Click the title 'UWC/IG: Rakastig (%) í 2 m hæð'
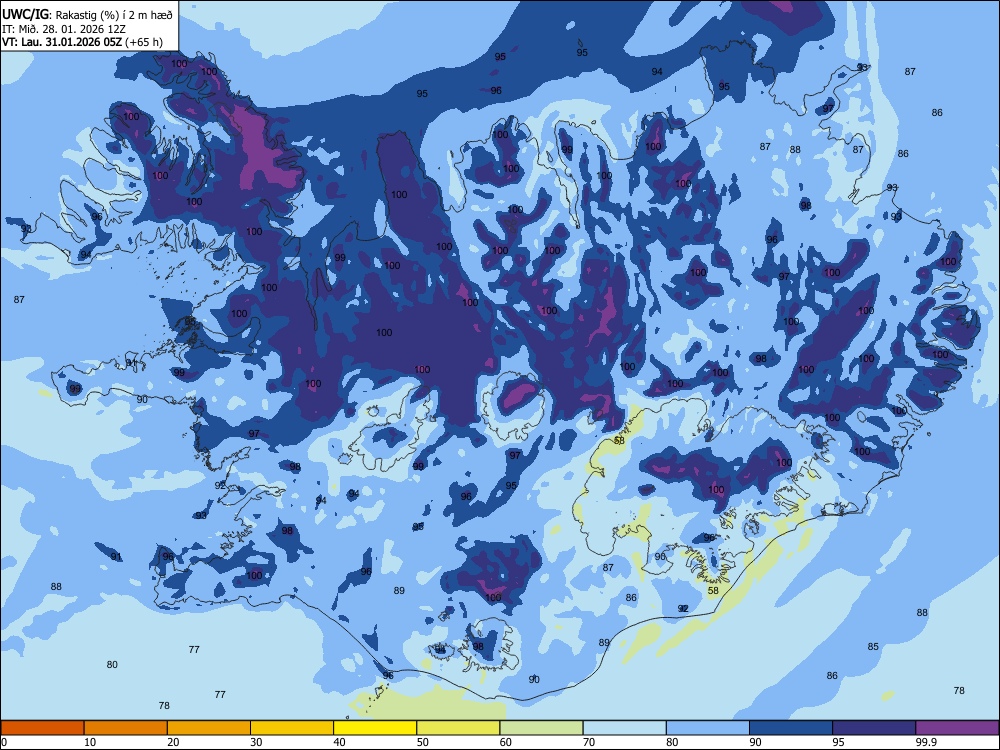The width and height of the screenshot is (1000, 750). (x=87, y=15)
